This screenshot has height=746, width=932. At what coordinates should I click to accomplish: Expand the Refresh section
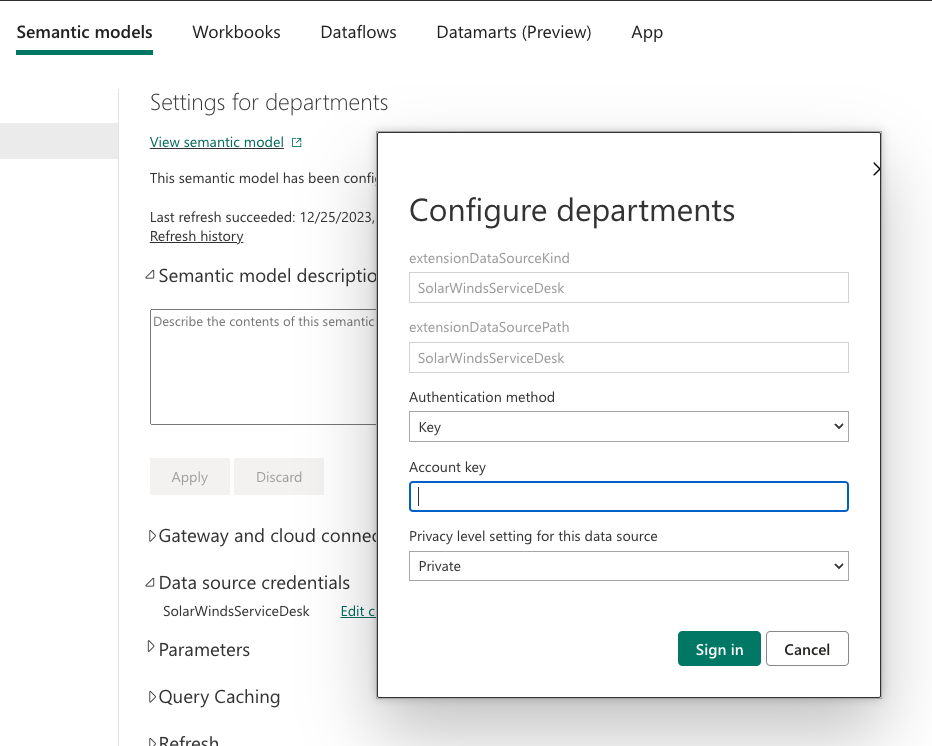[151, 740]
